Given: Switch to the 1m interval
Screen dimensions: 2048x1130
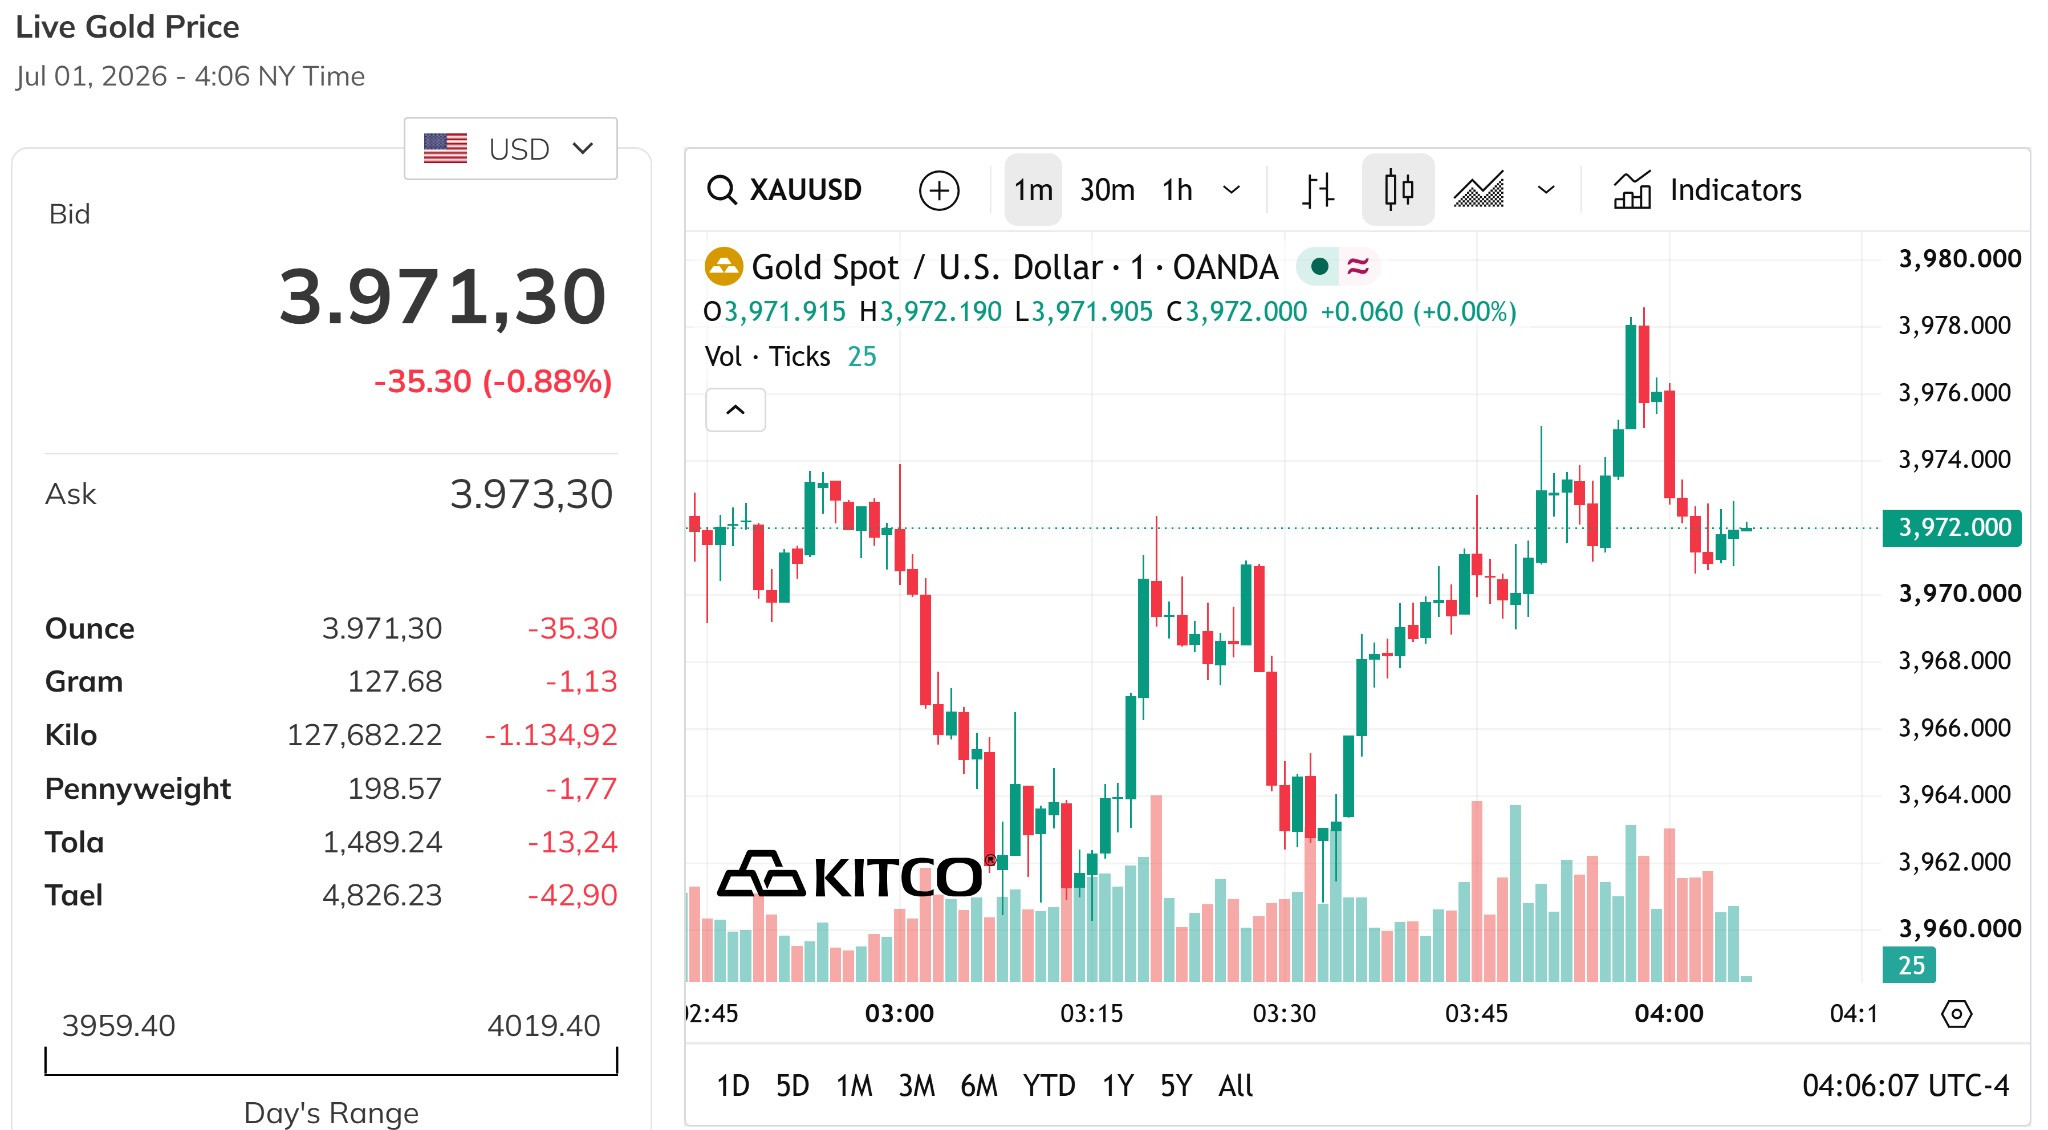Looking at the screenshot, I should coord(1033,190).
